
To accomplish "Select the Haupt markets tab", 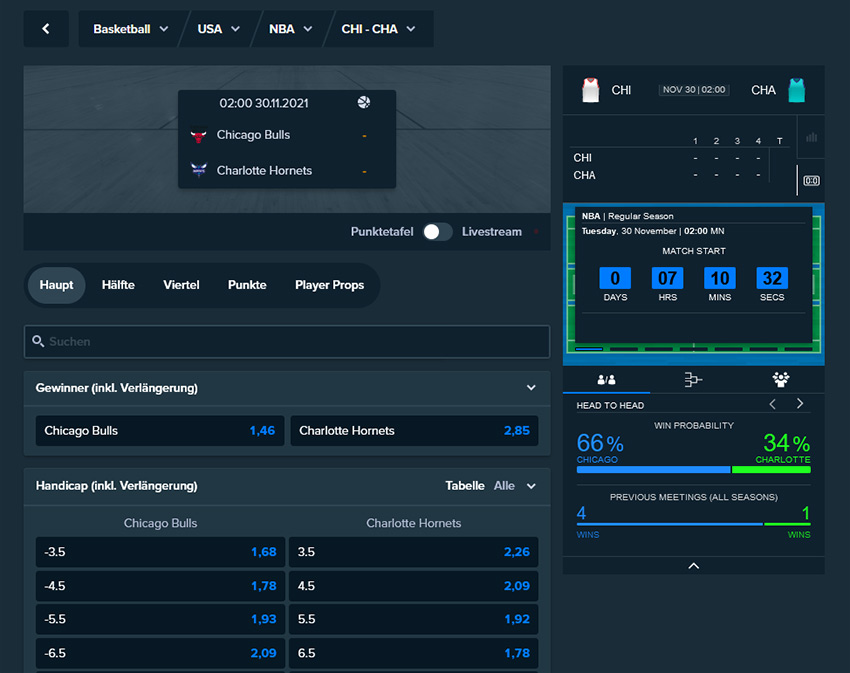I will click(56, 285).
